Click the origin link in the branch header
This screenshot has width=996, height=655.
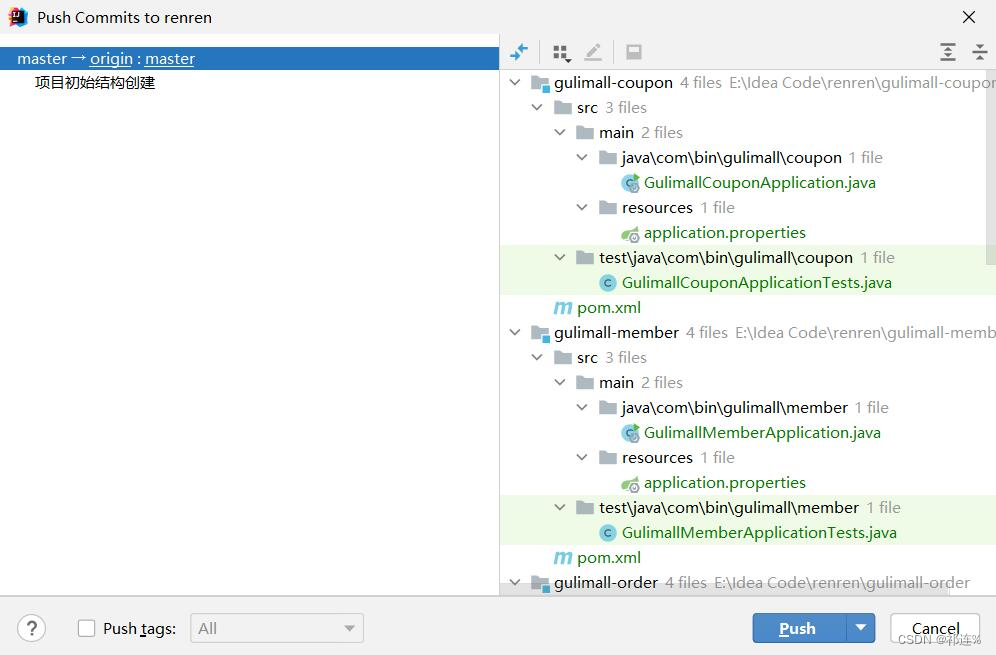tap(111, 58)
